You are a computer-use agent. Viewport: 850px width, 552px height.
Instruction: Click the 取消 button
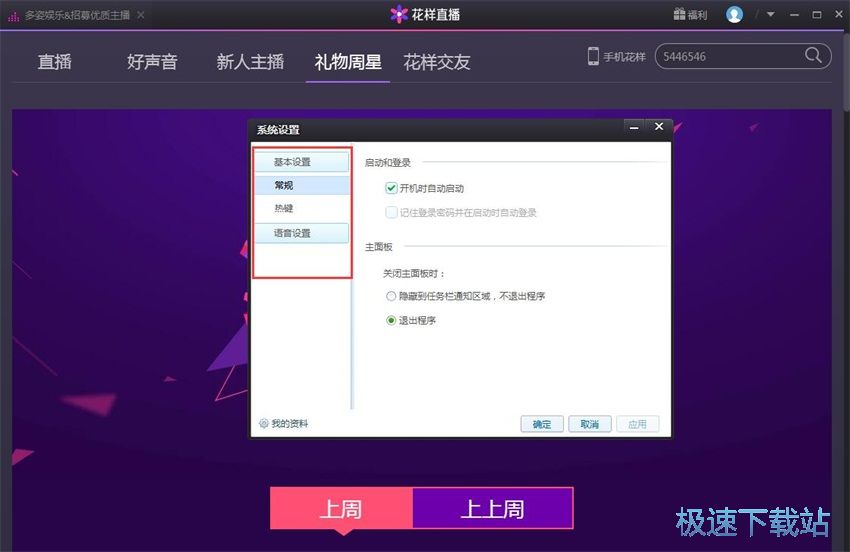point(590,424)
